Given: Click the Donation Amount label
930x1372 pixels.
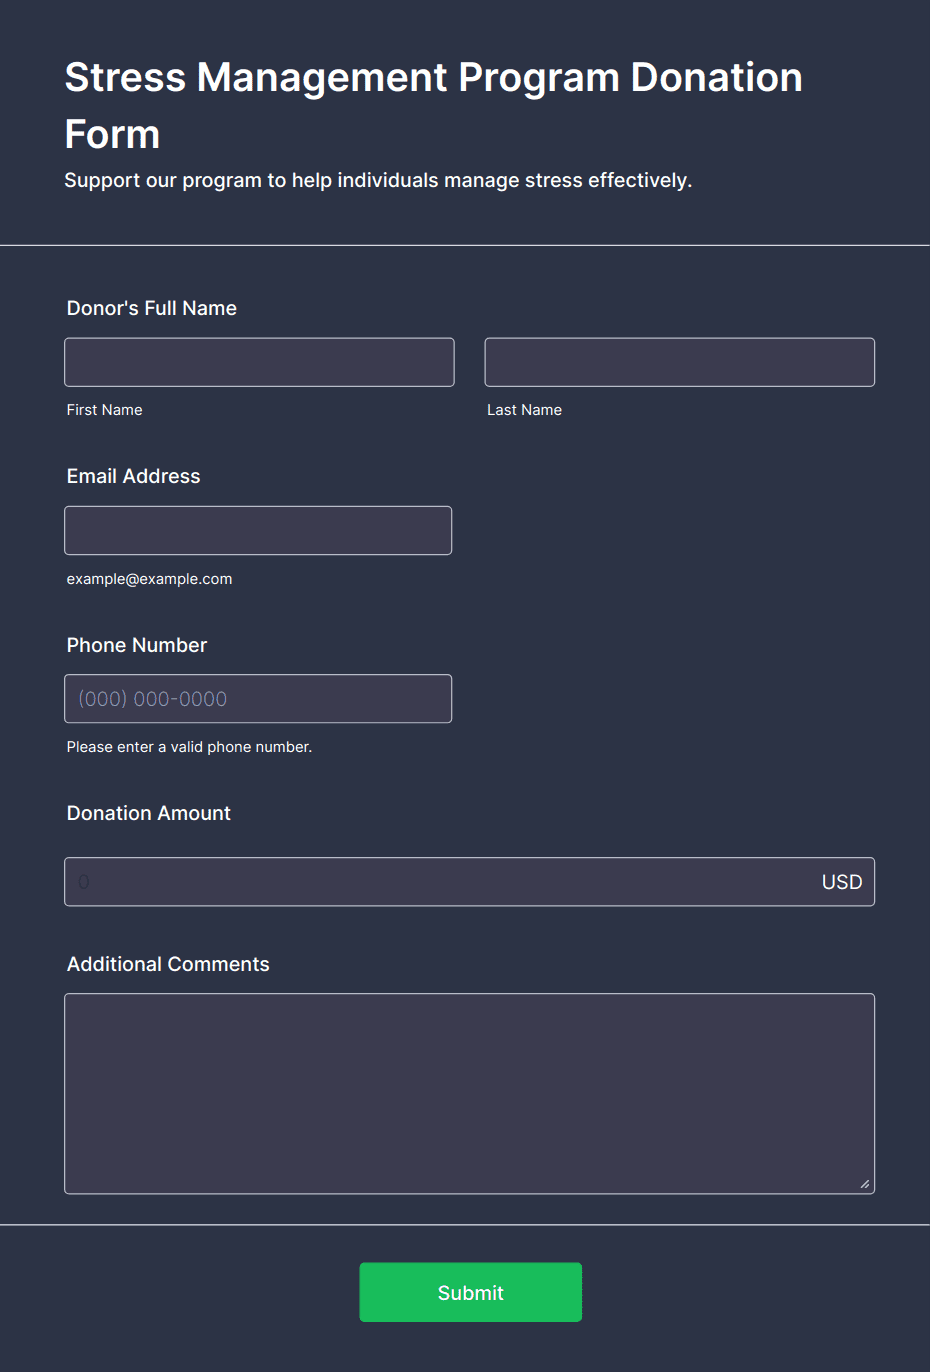Looking at the screenshot, I should click(x=148, y=813).
